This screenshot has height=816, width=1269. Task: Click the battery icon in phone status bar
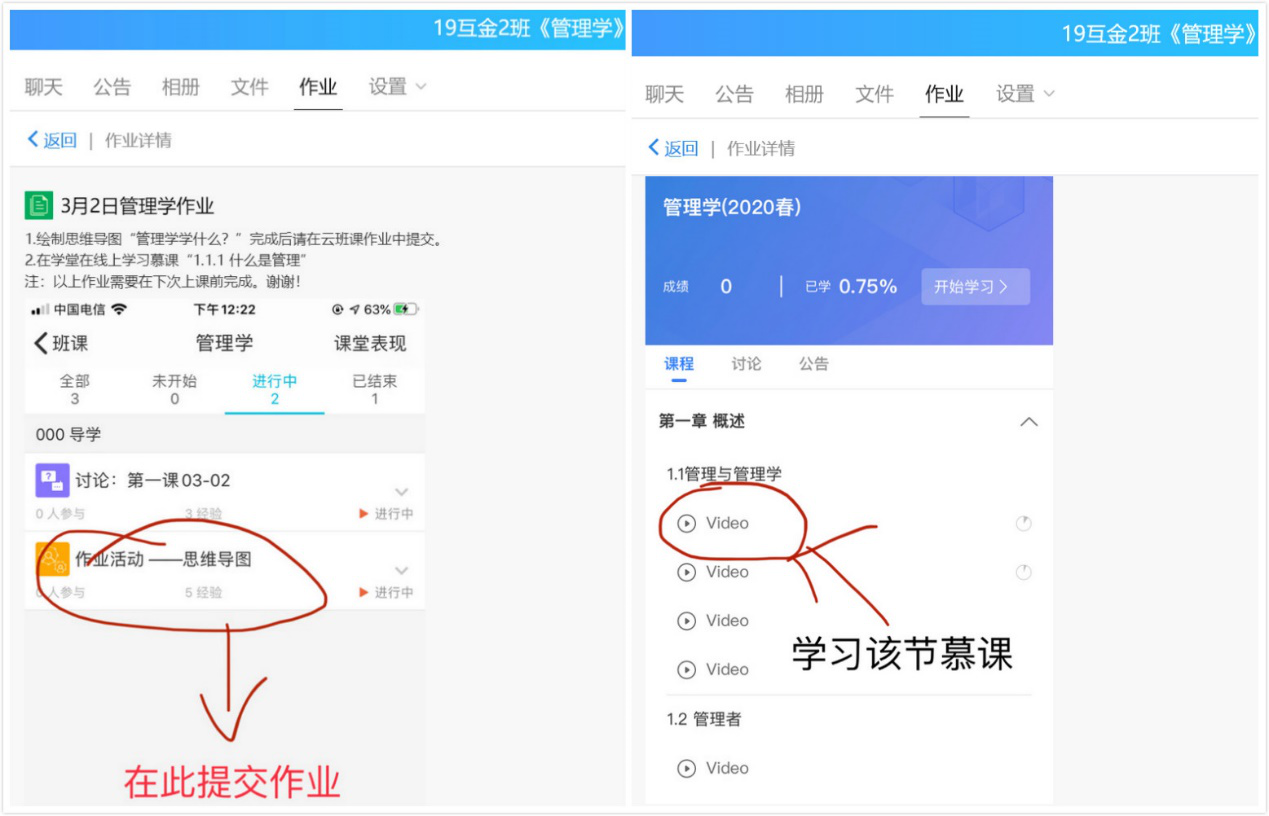point(406,309)
